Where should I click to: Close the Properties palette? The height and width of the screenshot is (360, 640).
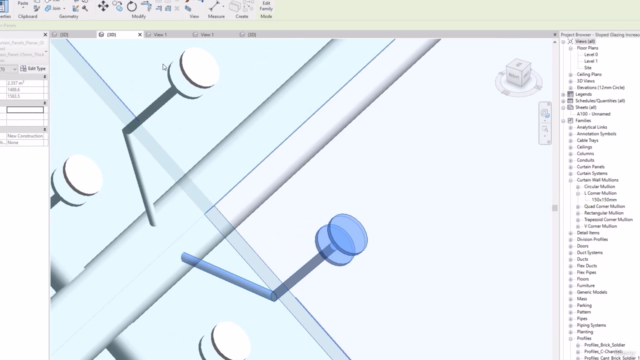coord(45,35)
